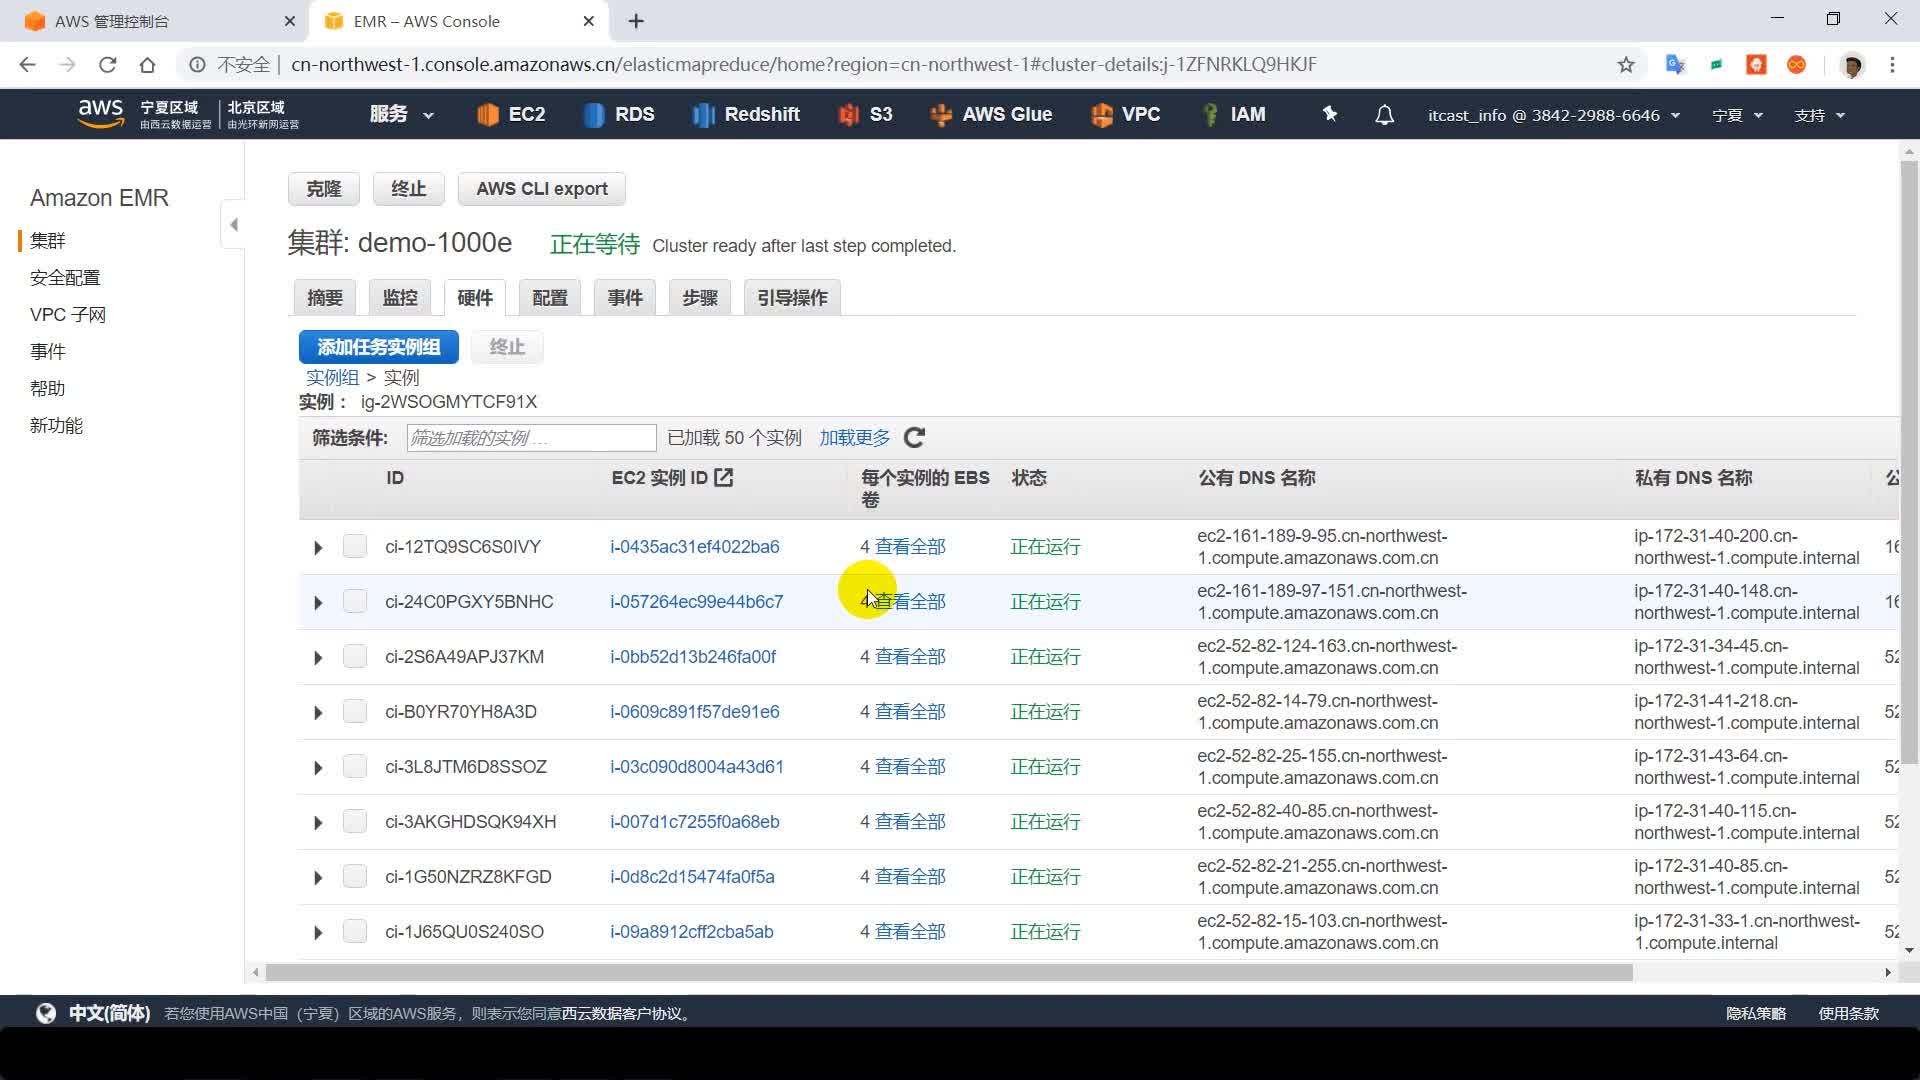Expand row details for ci-24C0PGXY5BNHC
Screen dimensions: 1920x1080
point(318,602)
